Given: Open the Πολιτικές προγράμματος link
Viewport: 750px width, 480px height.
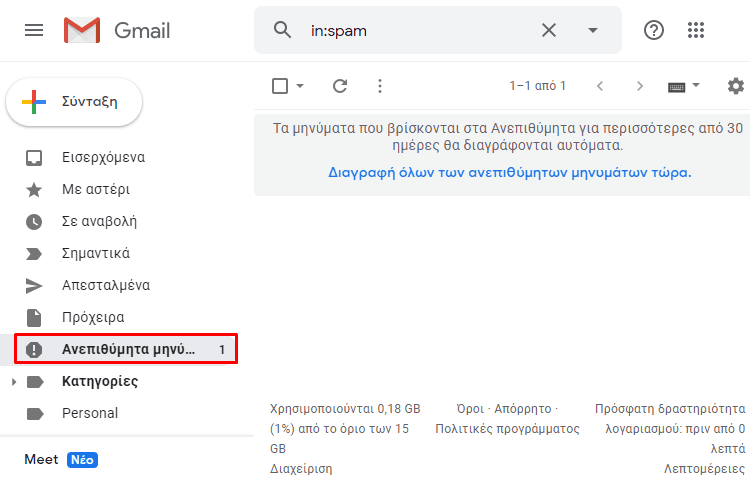Looking at the screenshot, I should coord(507,429).
